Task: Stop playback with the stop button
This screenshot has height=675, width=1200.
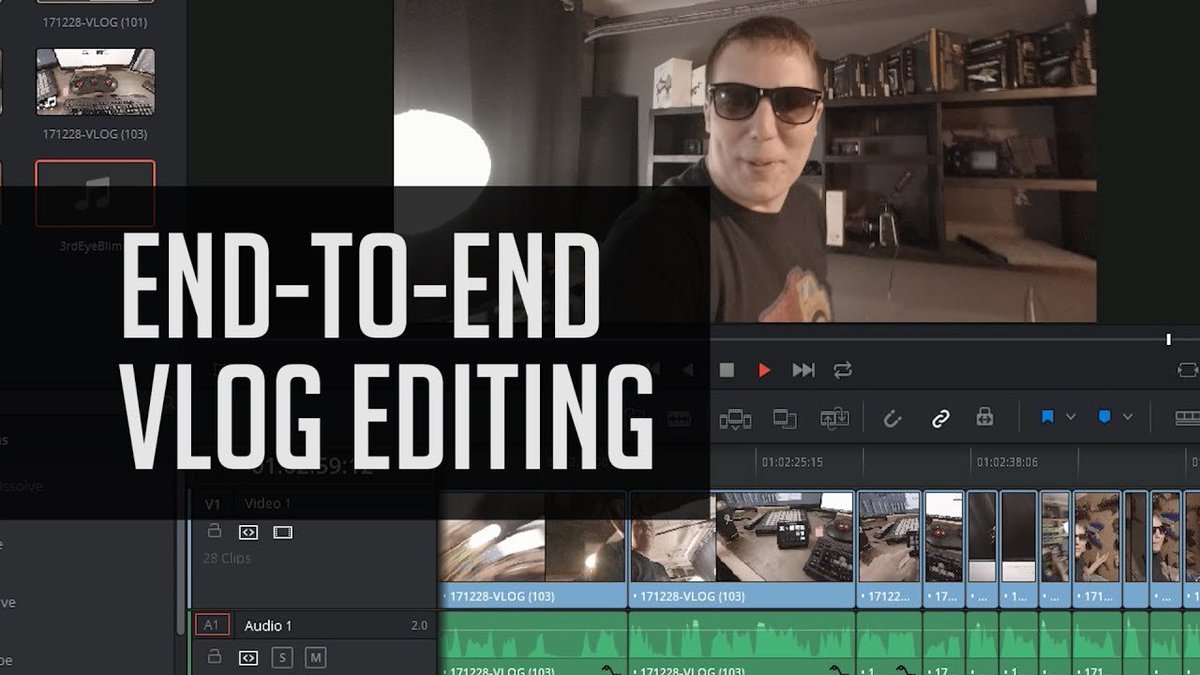Action: click(x=727, y=370)
